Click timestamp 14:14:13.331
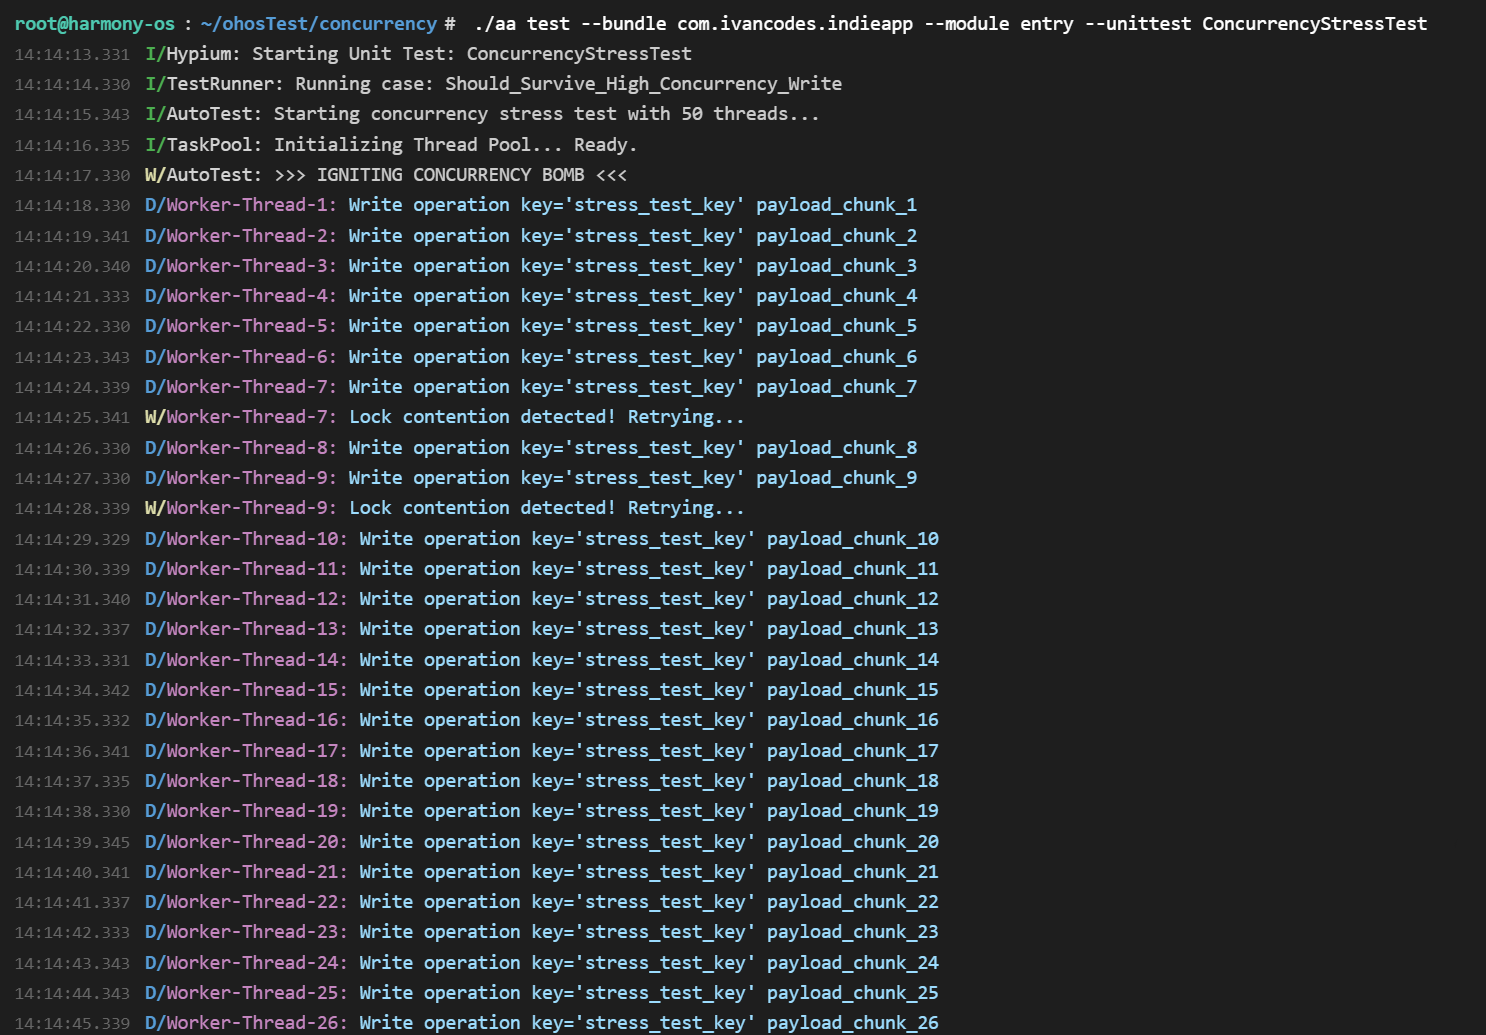 click(x=72, y=55)
